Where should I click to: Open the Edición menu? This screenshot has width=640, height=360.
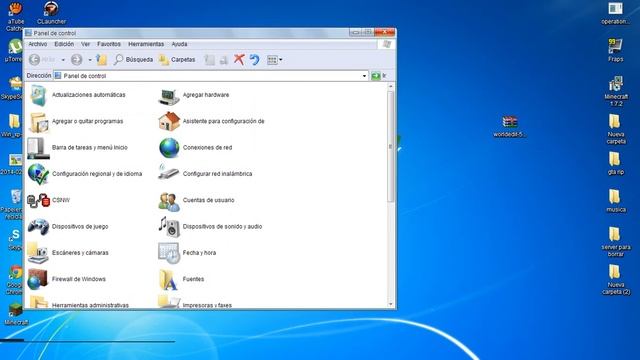[x=64, y=44]
